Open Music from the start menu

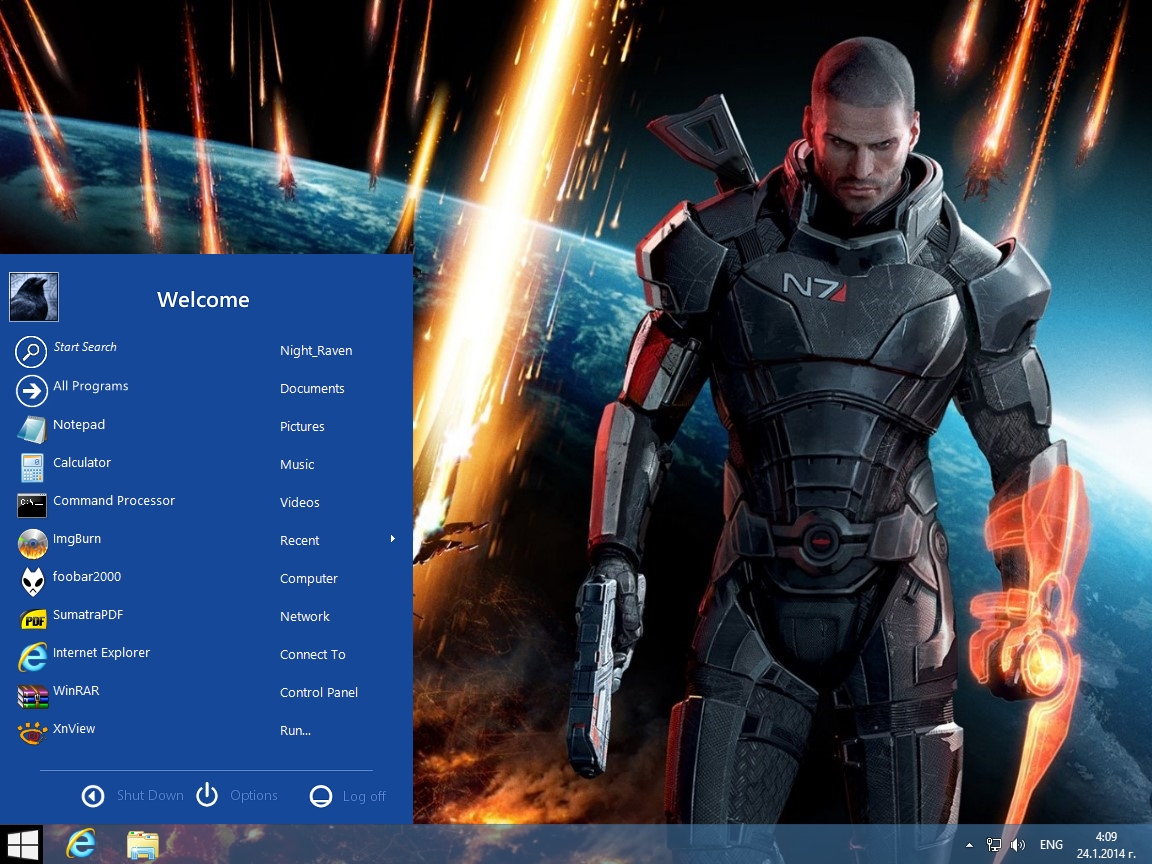point(297,464)
